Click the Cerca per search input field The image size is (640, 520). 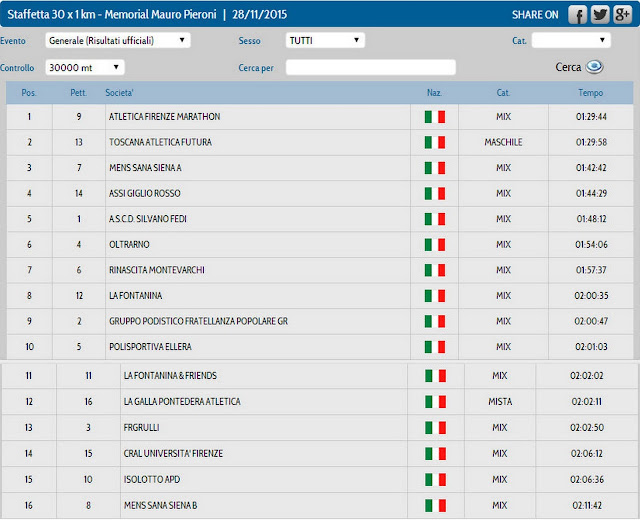click(371, 67)
